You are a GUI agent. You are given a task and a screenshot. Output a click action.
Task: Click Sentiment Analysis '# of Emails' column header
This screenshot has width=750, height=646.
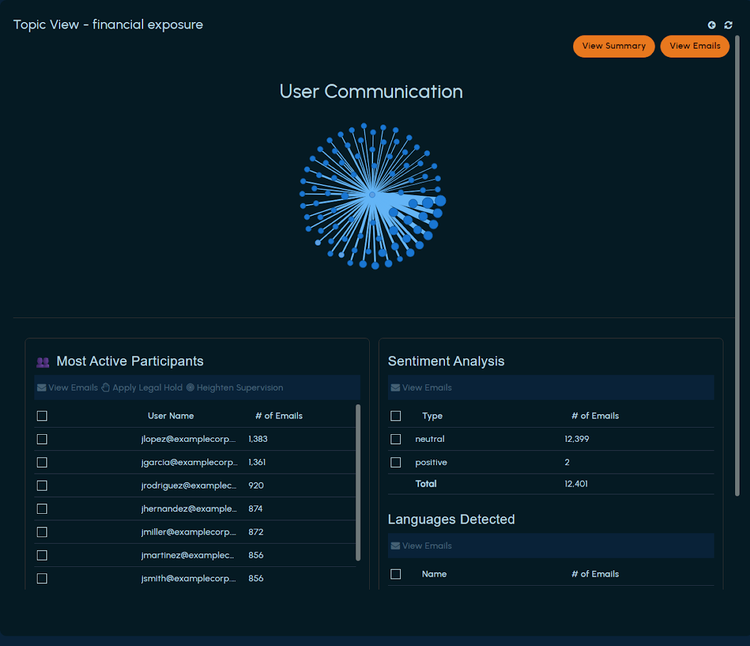[x=595, y=416]
